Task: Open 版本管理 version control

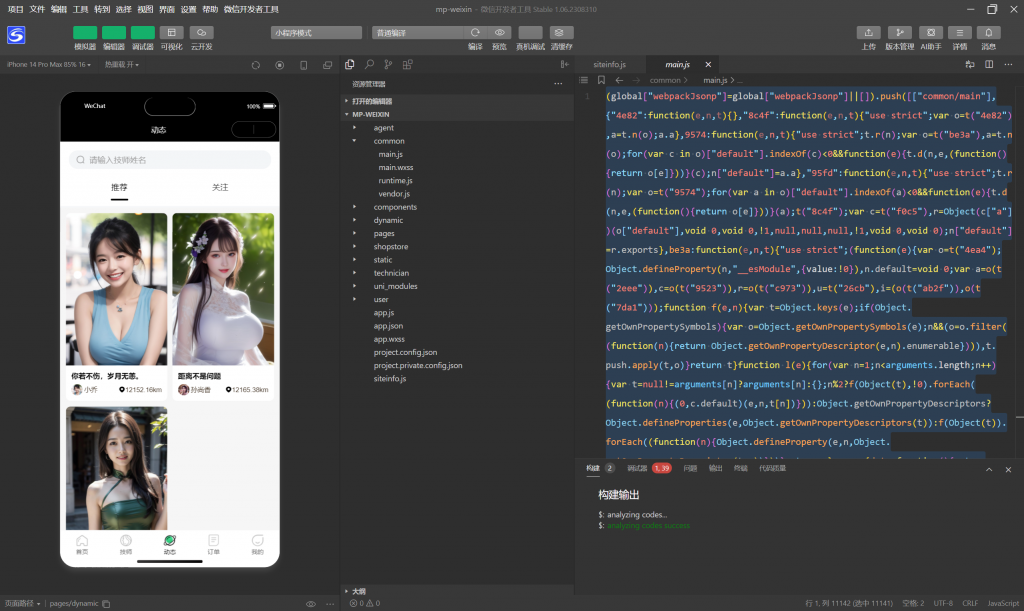Action: click(899, 33)
